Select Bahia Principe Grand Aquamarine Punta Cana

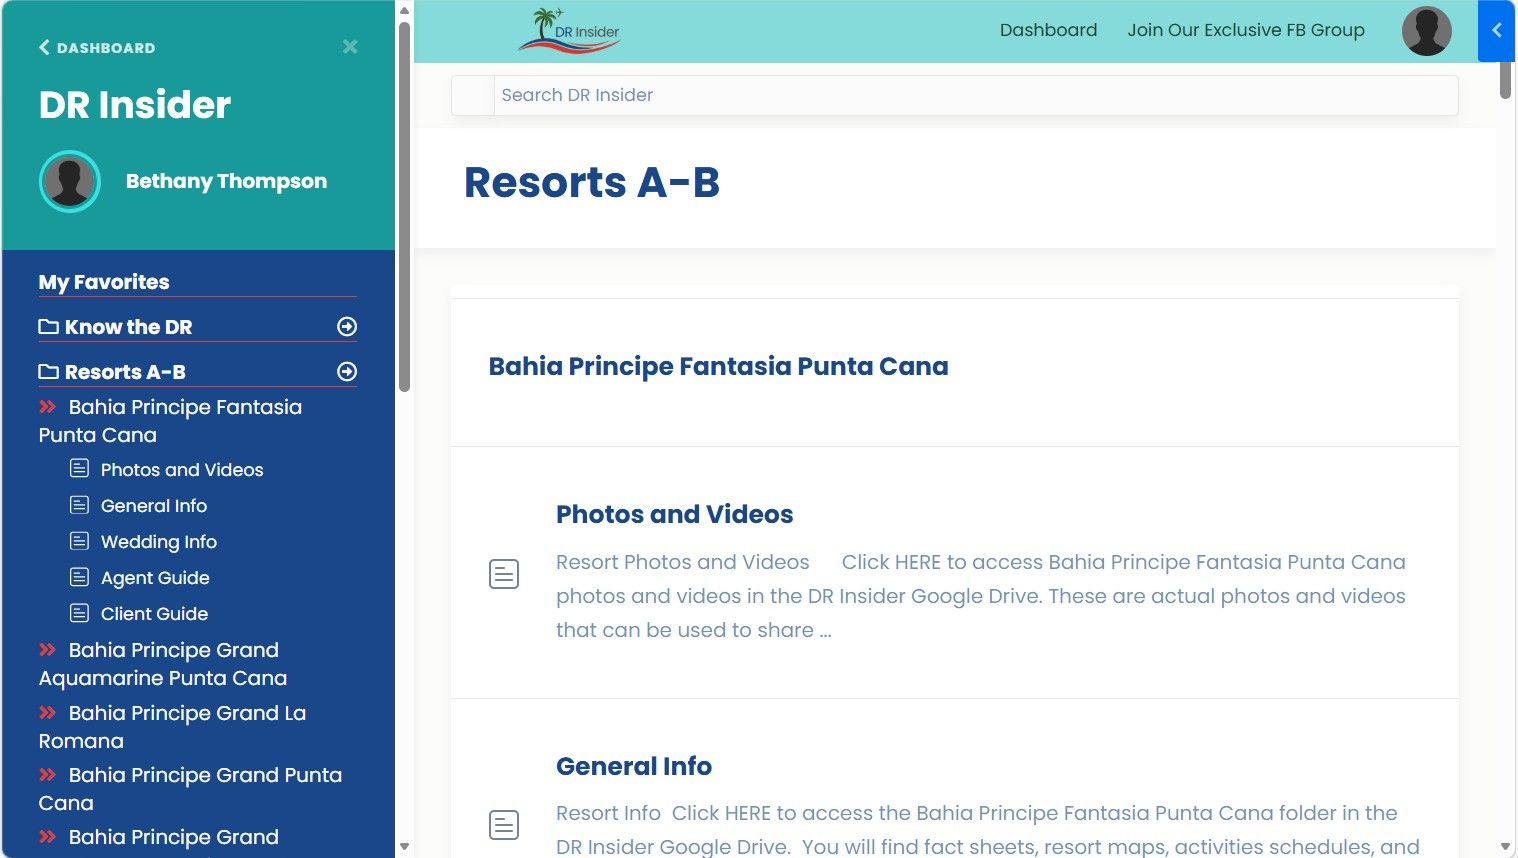[x=163, y=664]
